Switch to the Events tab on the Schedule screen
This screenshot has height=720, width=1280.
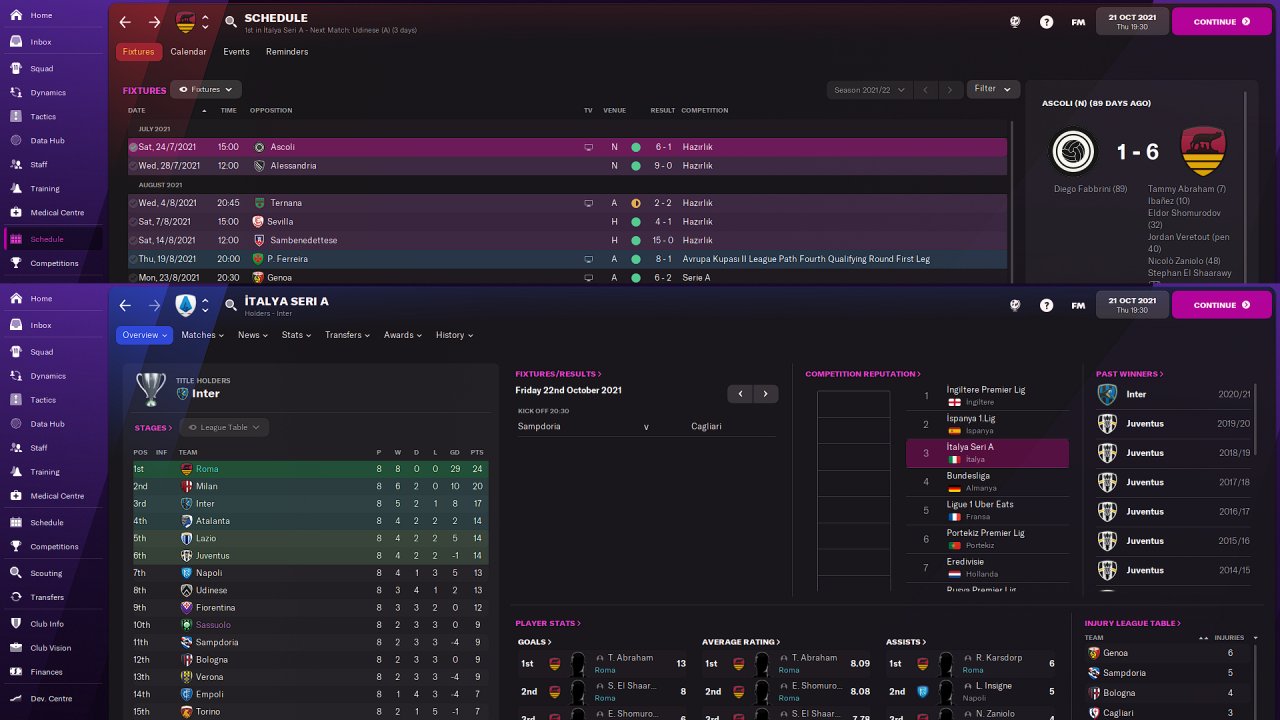tap(237, 52)
